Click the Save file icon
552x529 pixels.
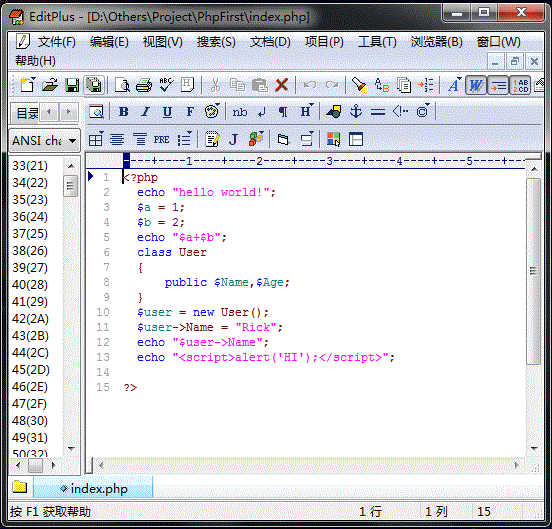click(x=72, y=86)
